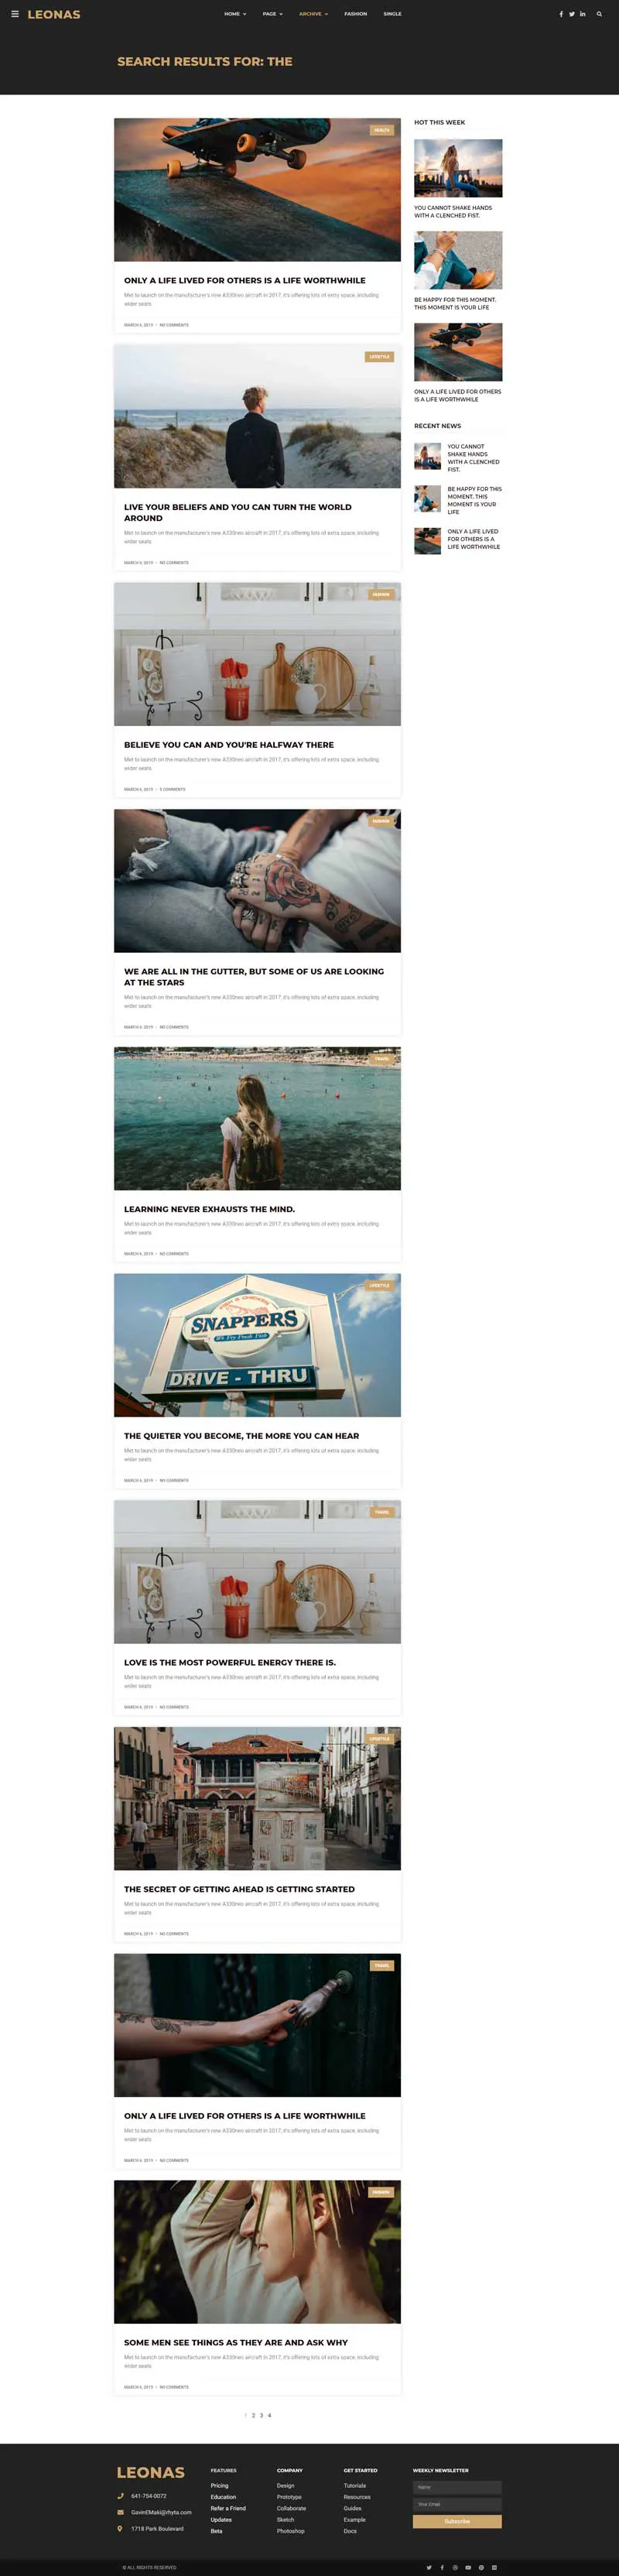The image size is (619, 2576).
Task: Click the Twitter icon in header
Action: 572,14
